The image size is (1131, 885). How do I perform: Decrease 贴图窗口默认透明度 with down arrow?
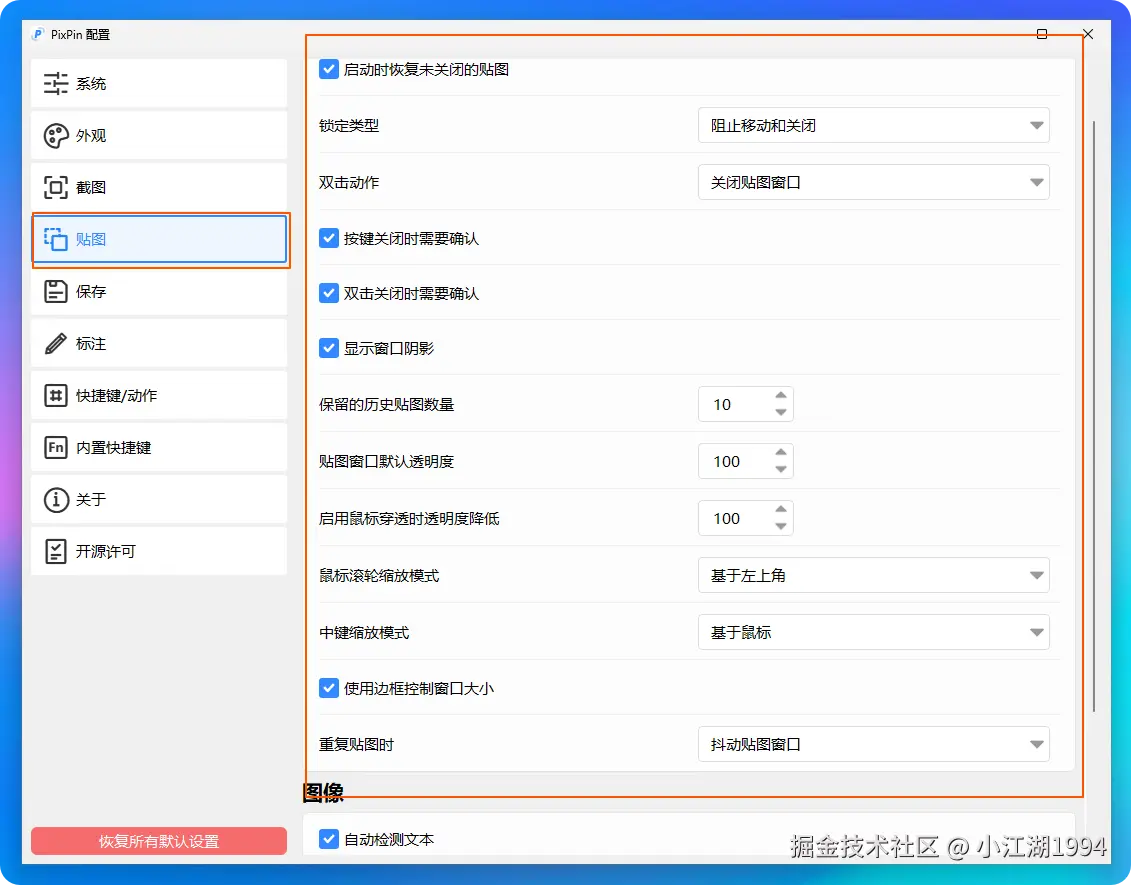tap(781, 470)
